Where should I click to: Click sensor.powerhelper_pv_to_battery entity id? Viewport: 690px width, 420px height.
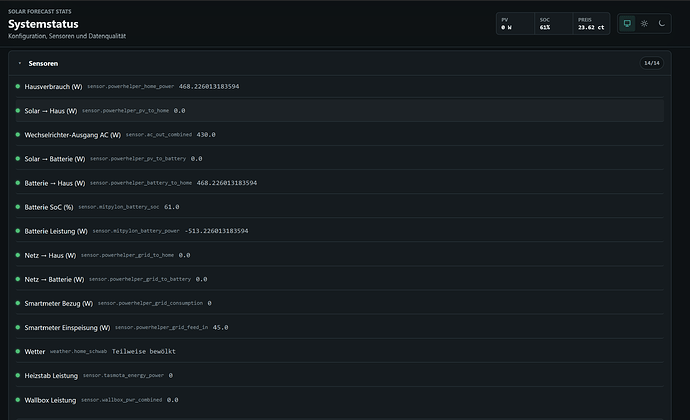tap(138, 158)
